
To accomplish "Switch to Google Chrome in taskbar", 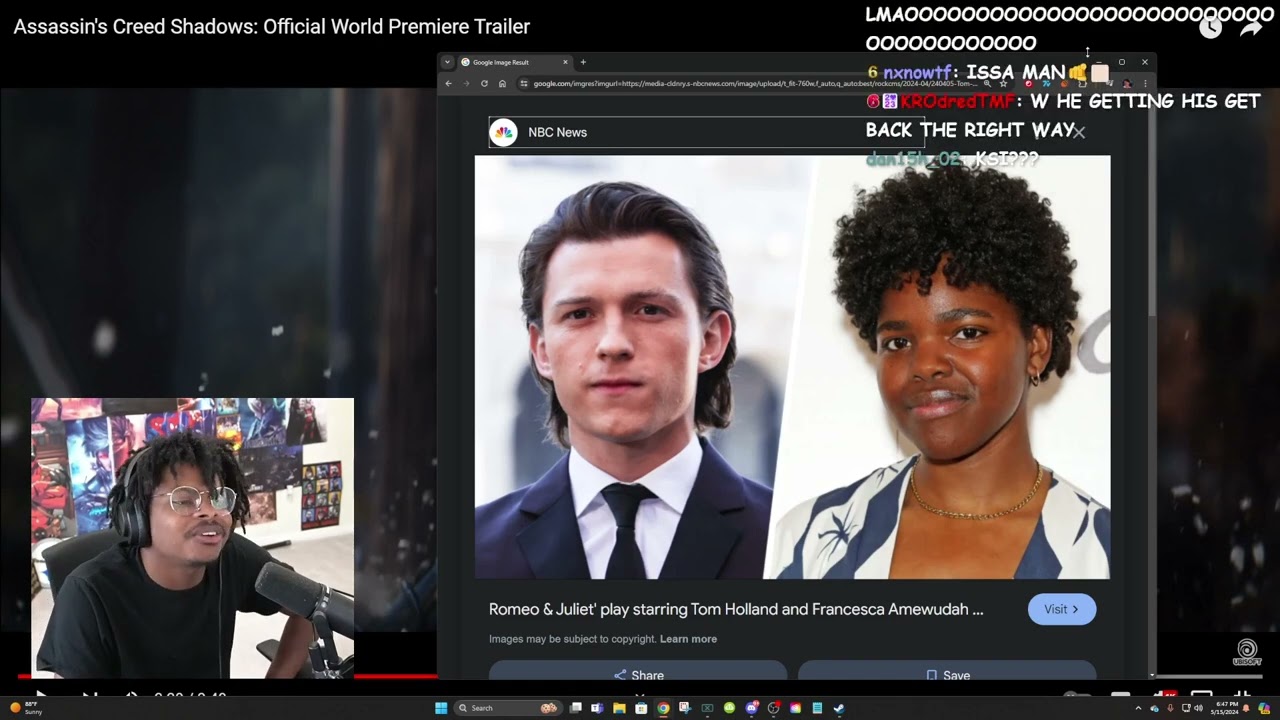I will pyautogui.click(x=663, y=708).
